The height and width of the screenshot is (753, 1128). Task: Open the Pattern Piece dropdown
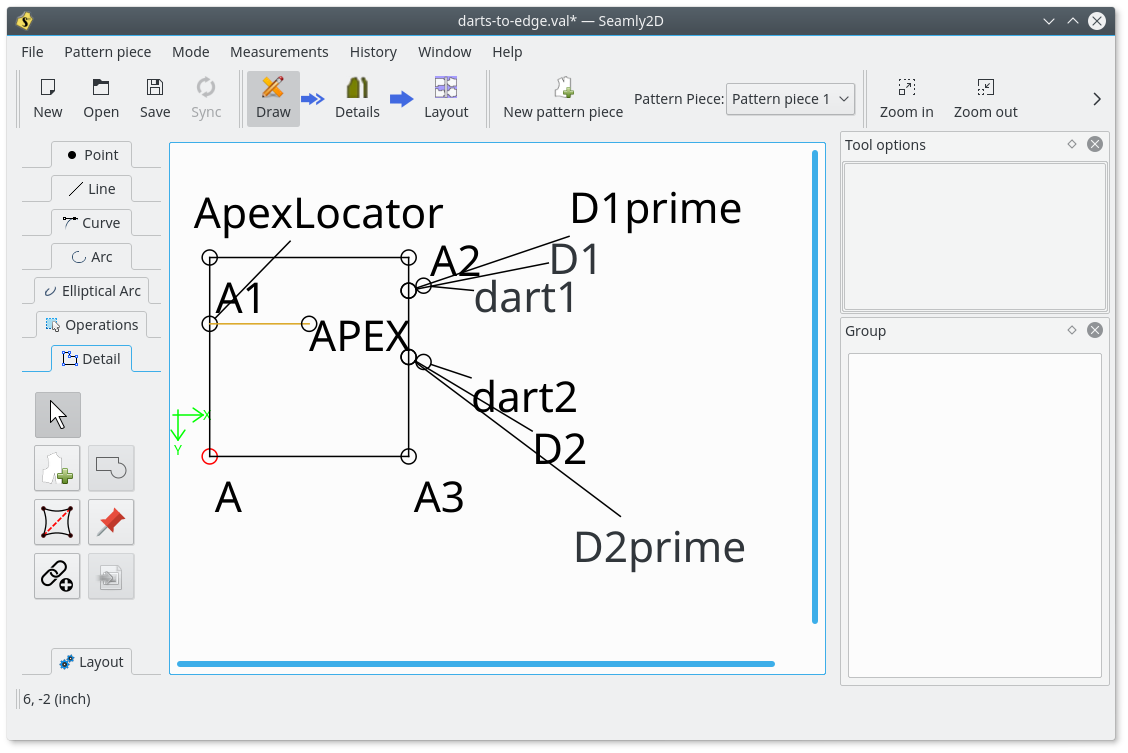790,99
